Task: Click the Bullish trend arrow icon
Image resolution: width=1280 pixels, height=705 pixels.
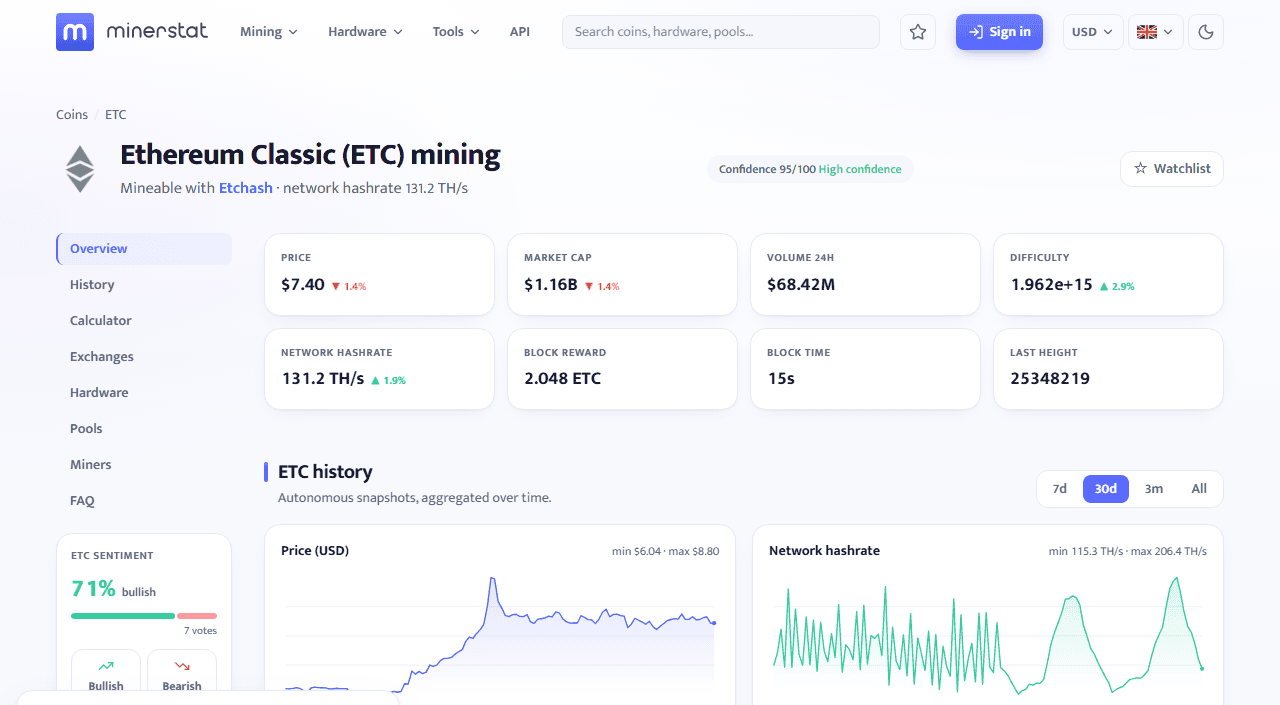Action: (106, 666)
